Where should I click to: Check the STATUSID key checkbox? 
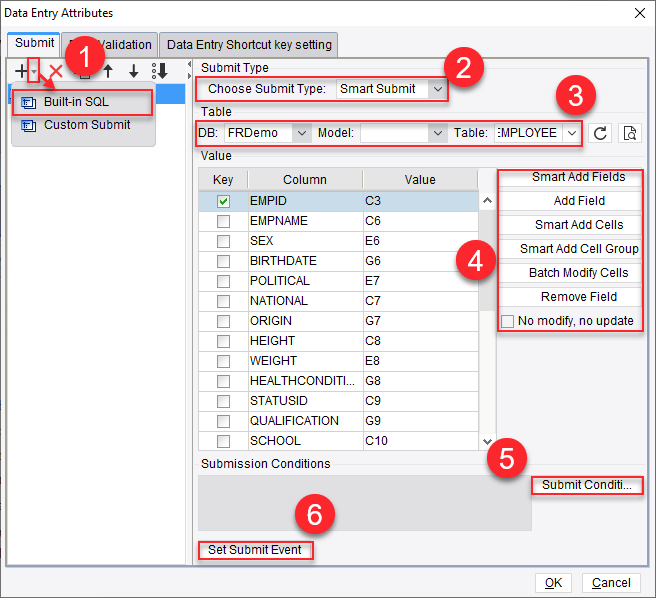[223, 401]
